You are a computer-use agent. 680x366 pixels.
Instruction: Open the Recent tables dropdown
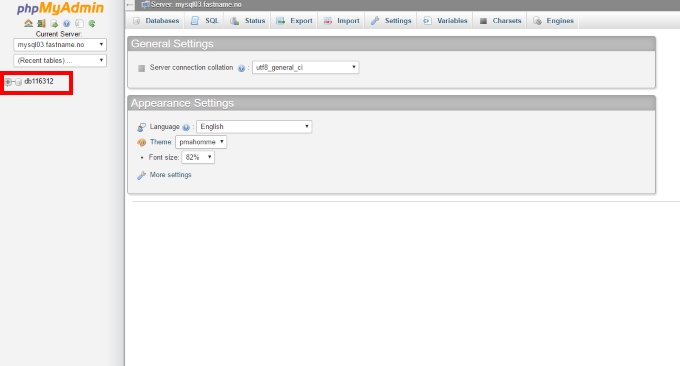[x=60, y=60]
